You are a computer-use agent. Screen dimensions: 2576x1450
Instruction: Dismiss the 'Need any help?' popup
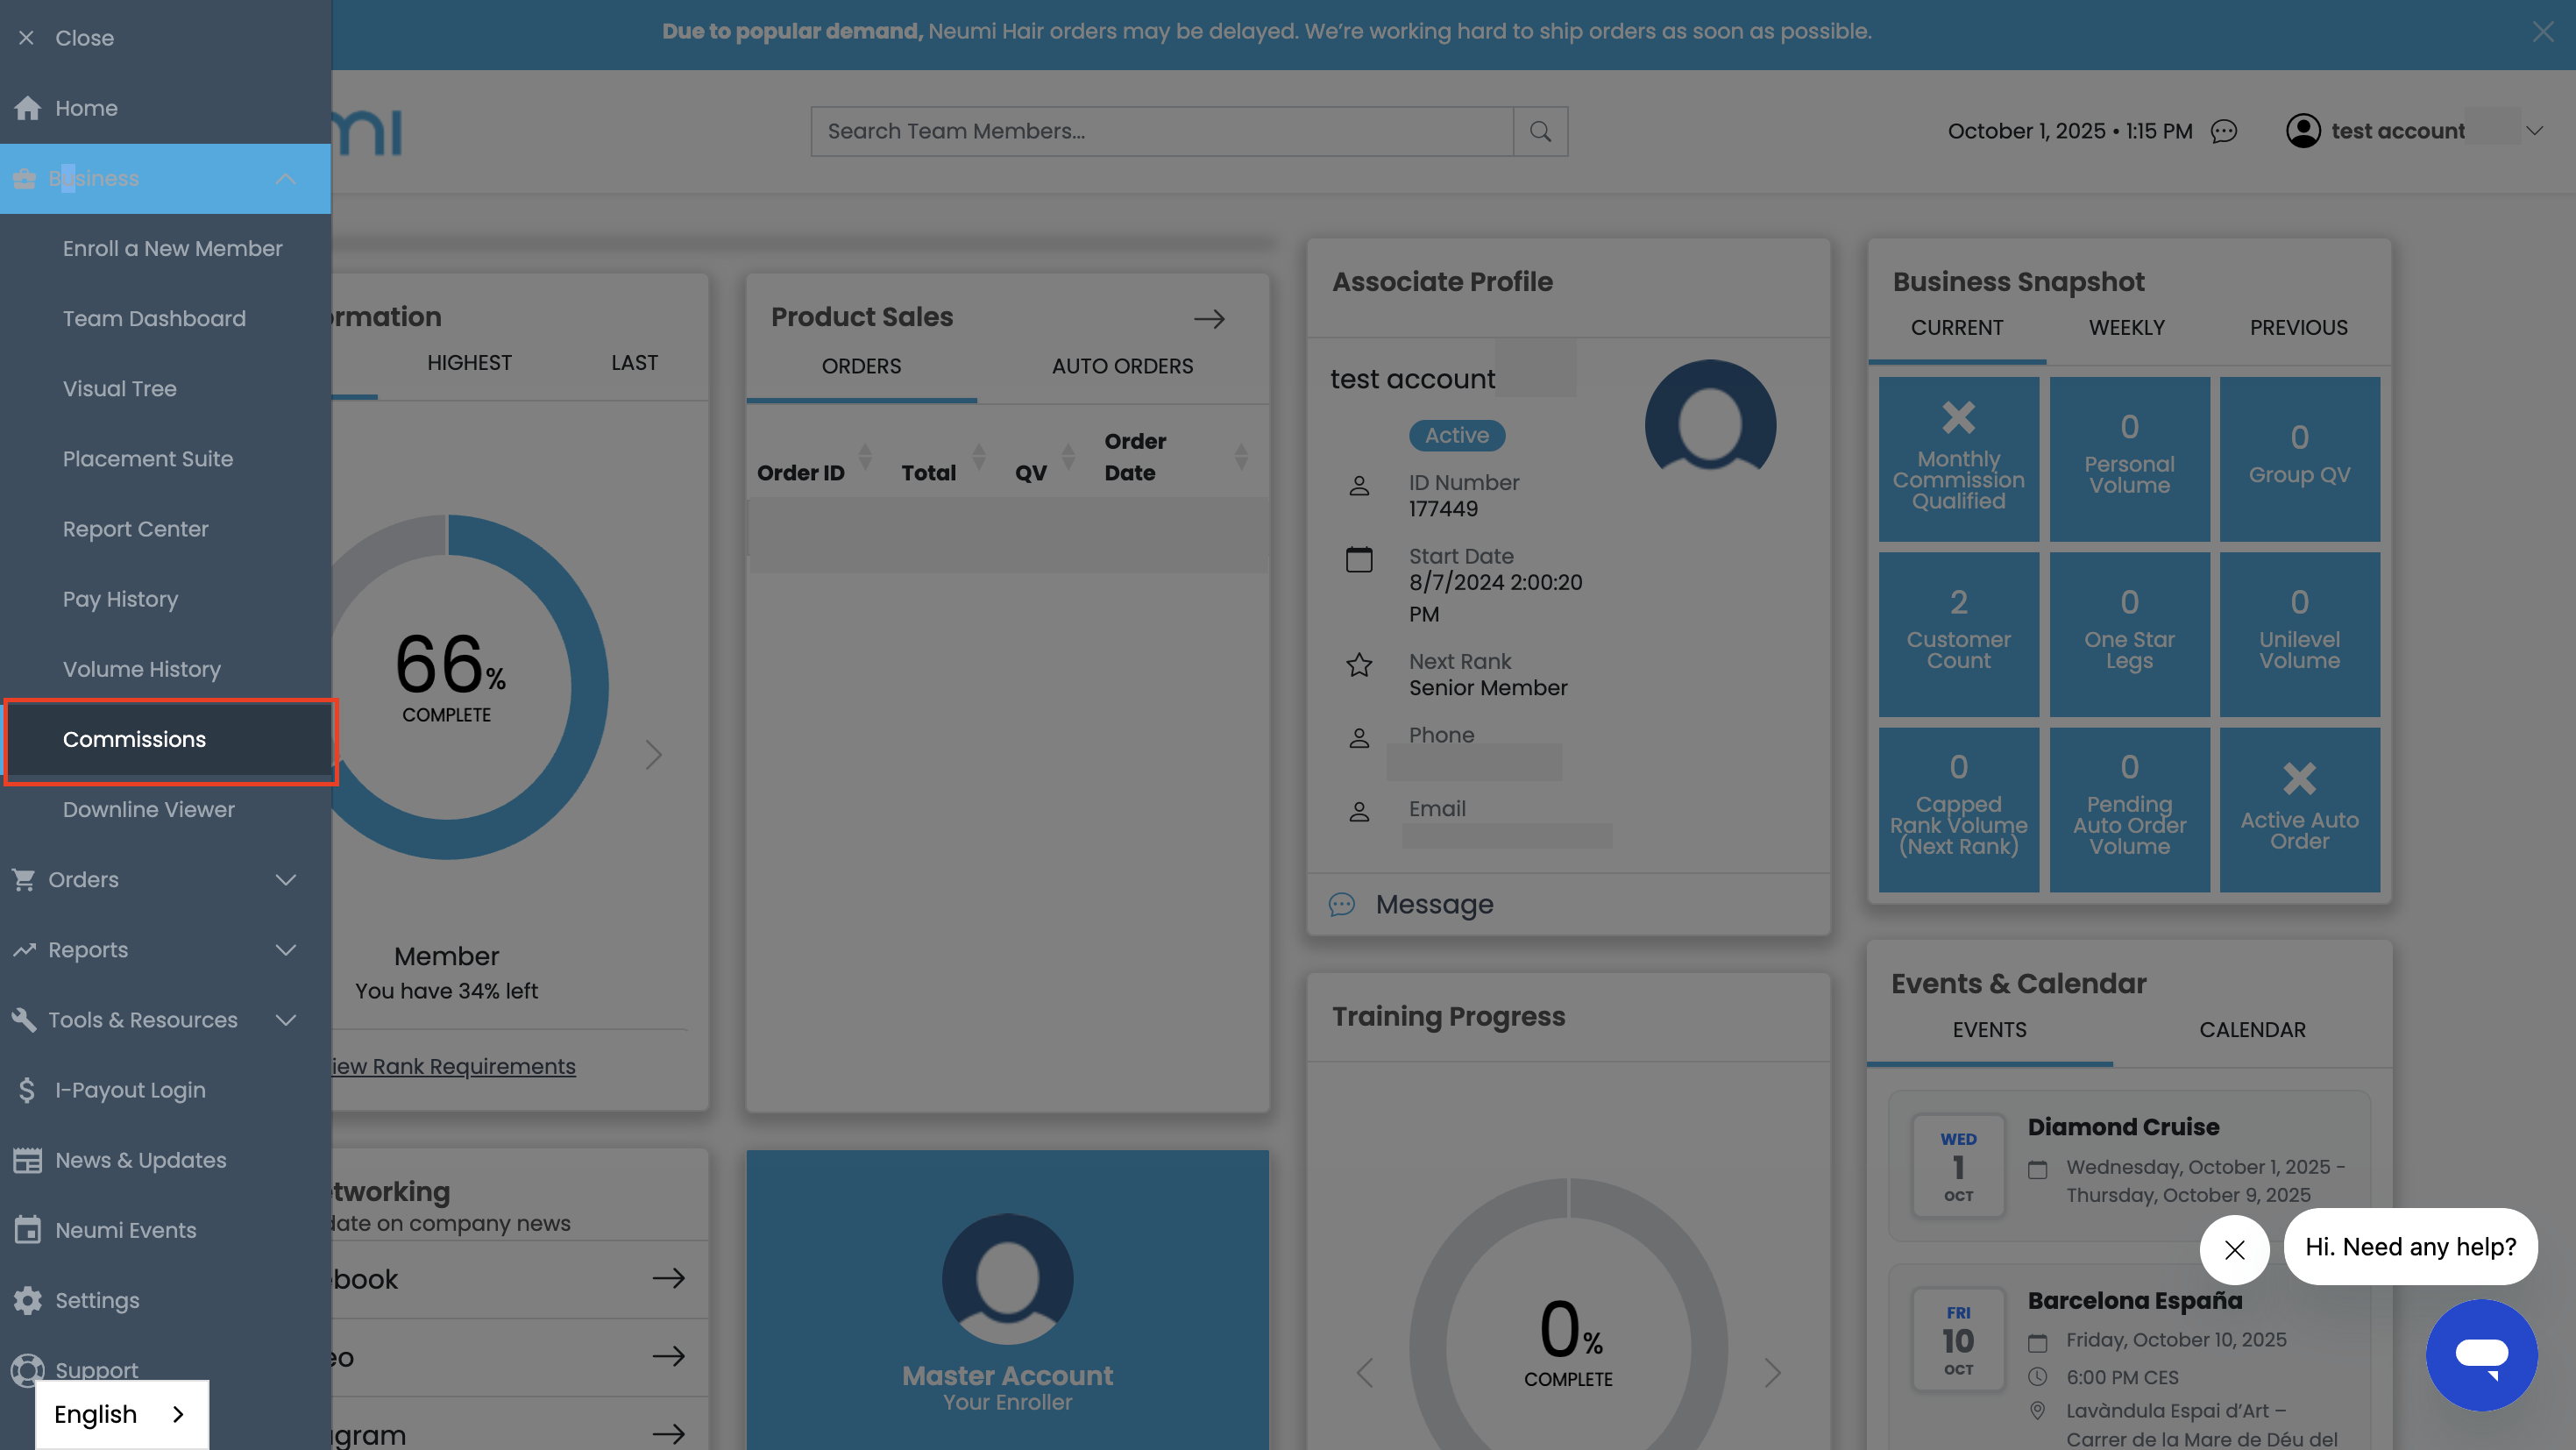click(x=2234, y=1249)
